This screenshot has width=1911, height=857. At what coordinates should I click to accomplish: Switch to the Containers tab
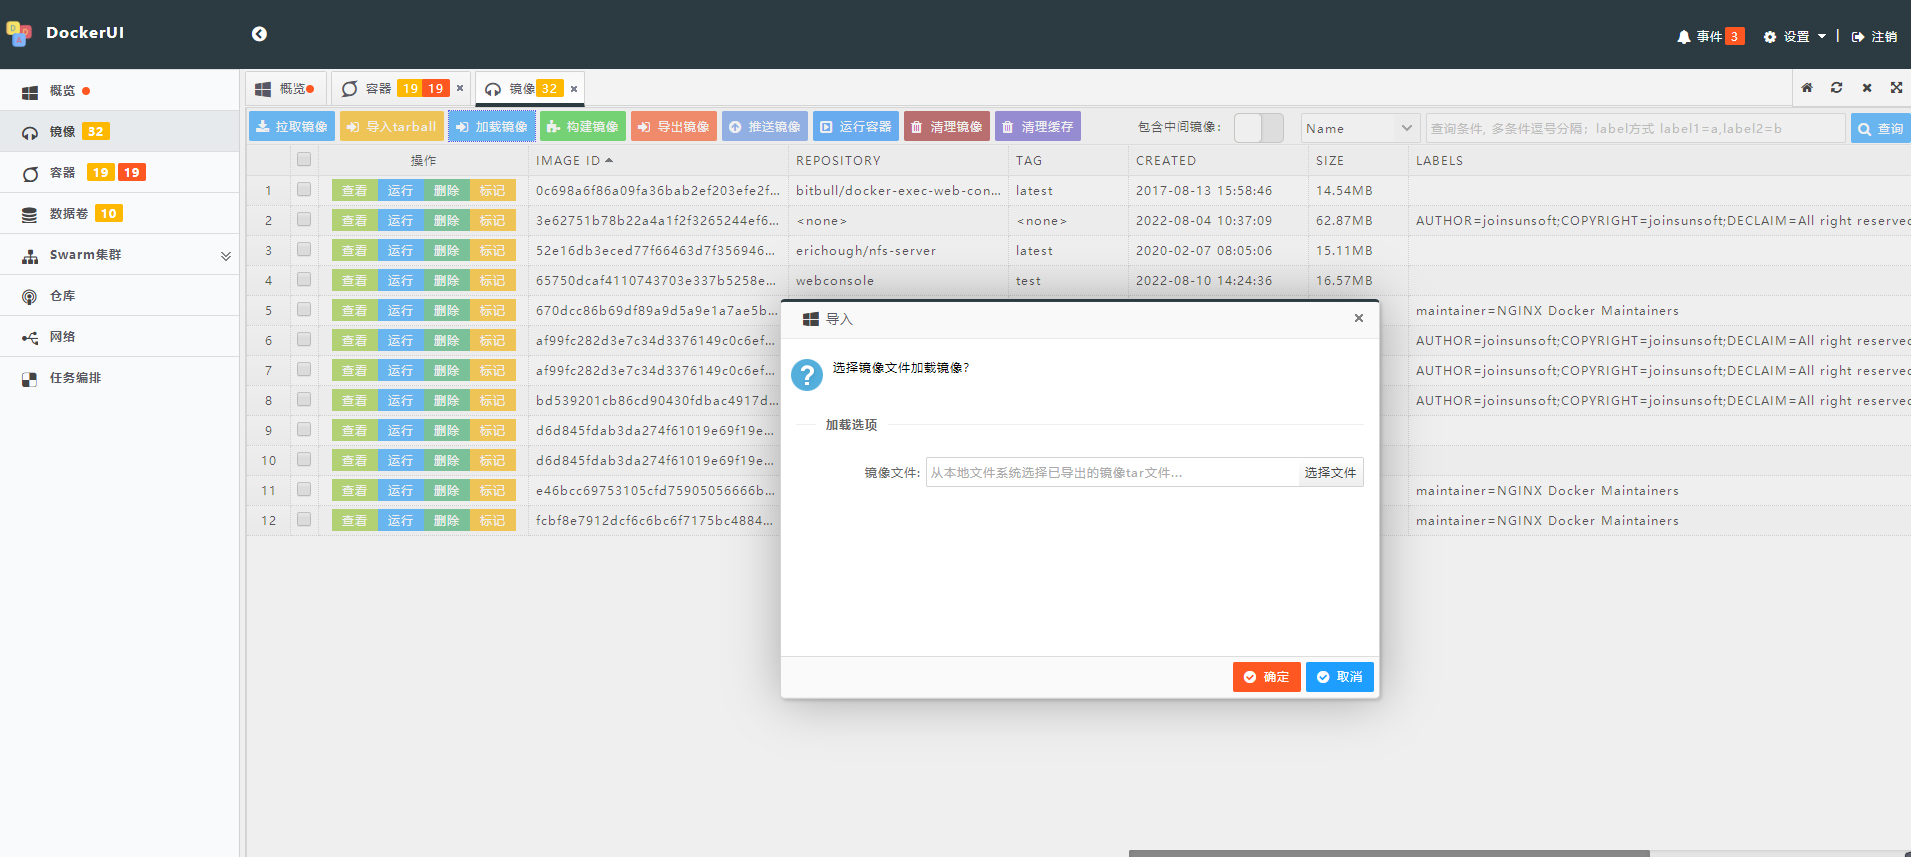point(395,89)
